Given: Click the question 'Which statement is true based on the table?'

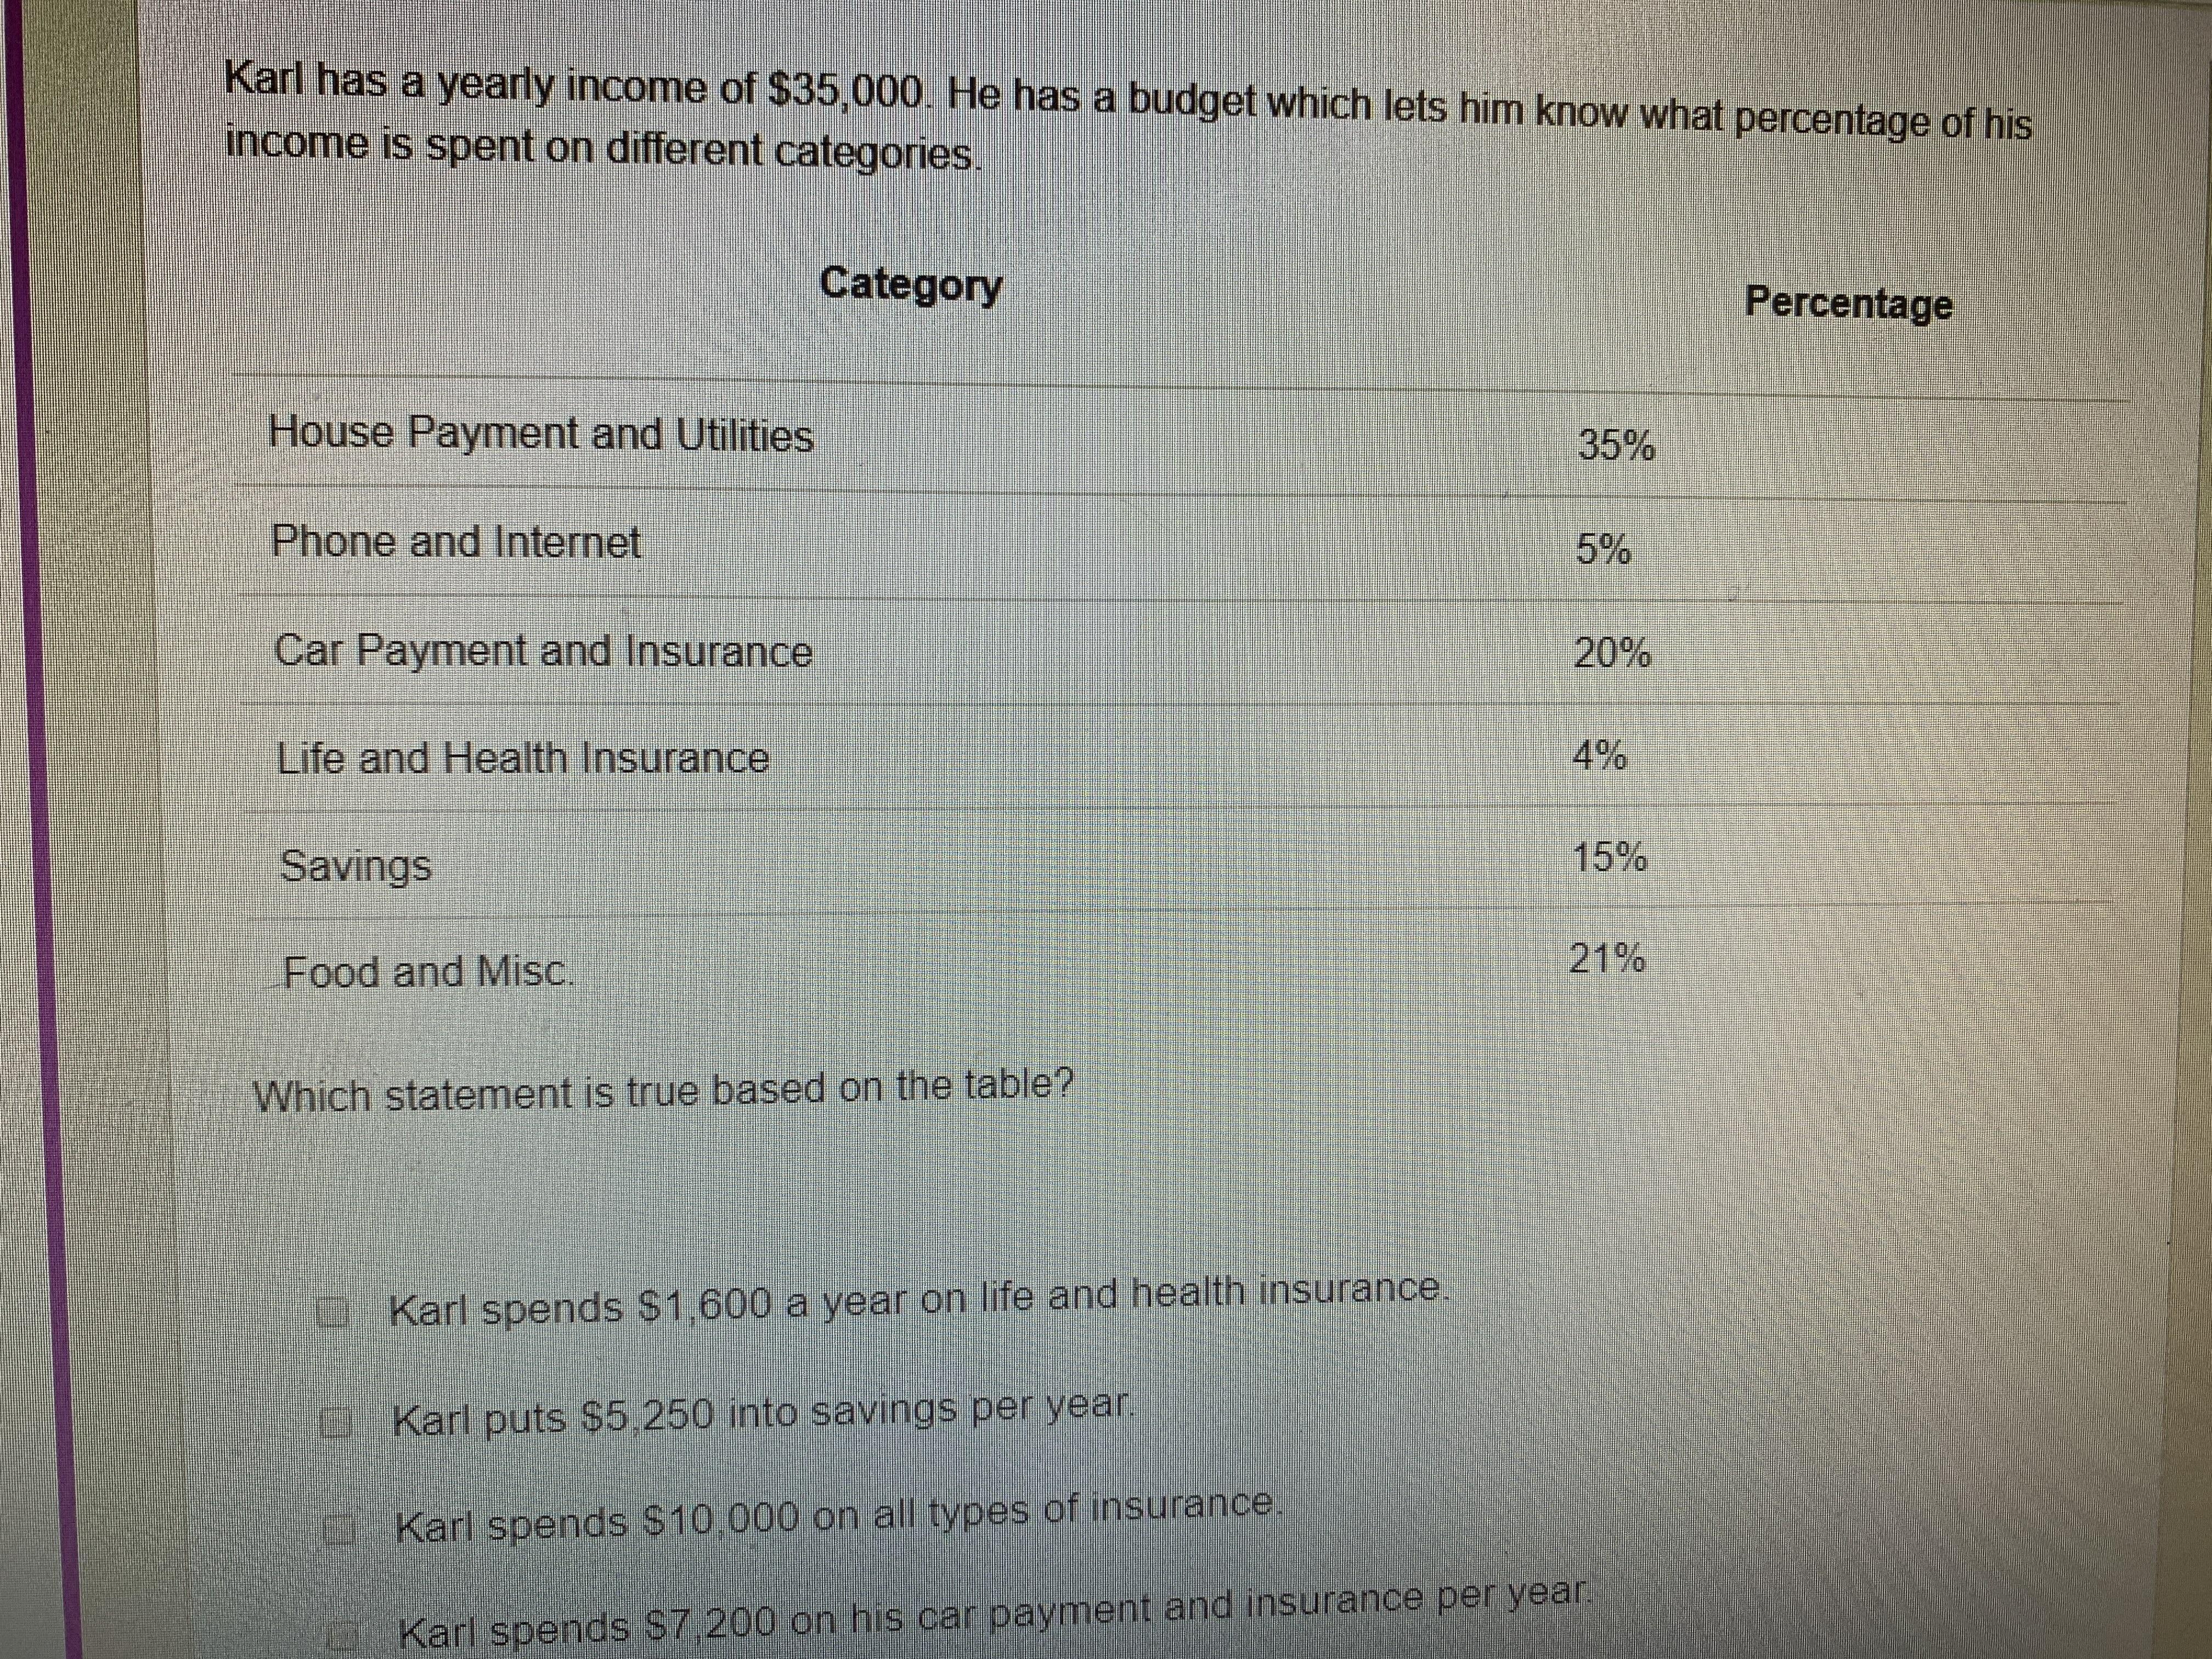Looking at the screenshot, I should tap(663, 1091).
